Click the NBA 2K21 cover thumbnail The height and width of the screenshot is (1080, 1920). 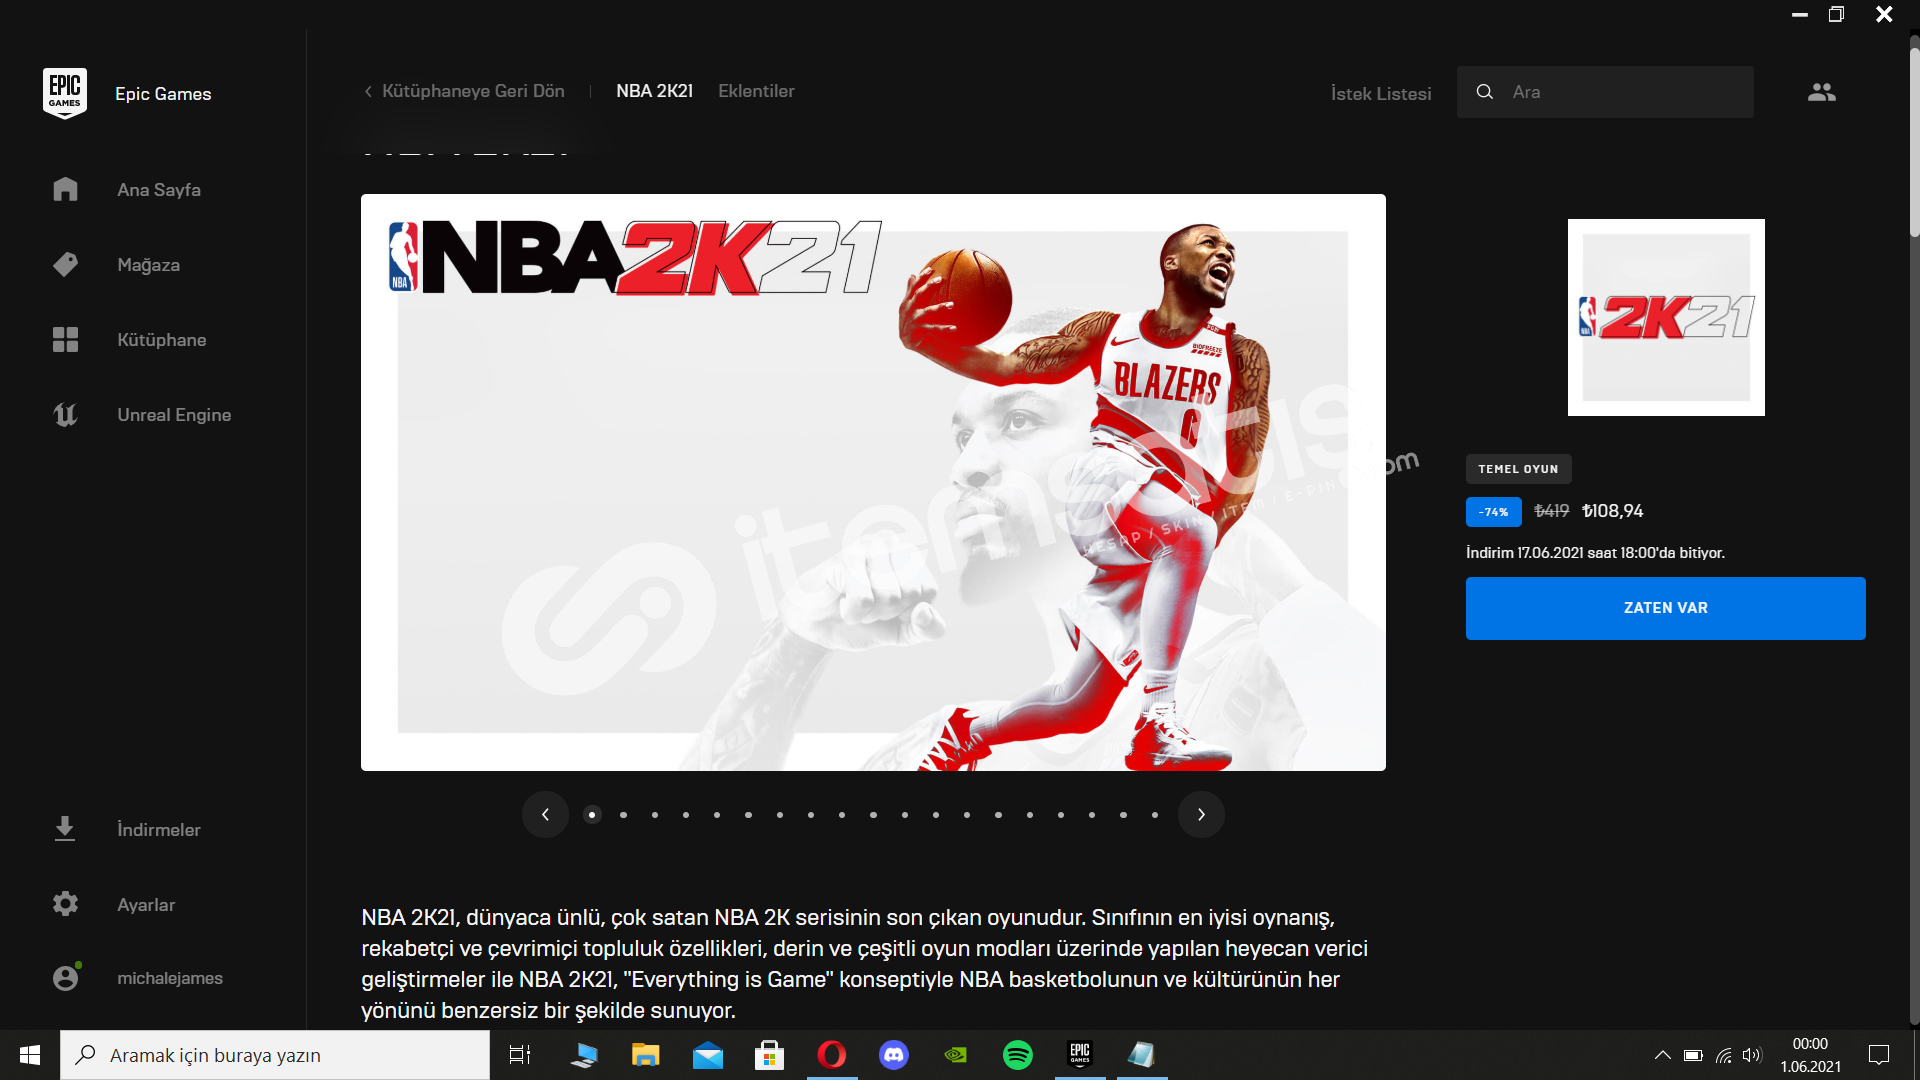(x=1666, y=317)
